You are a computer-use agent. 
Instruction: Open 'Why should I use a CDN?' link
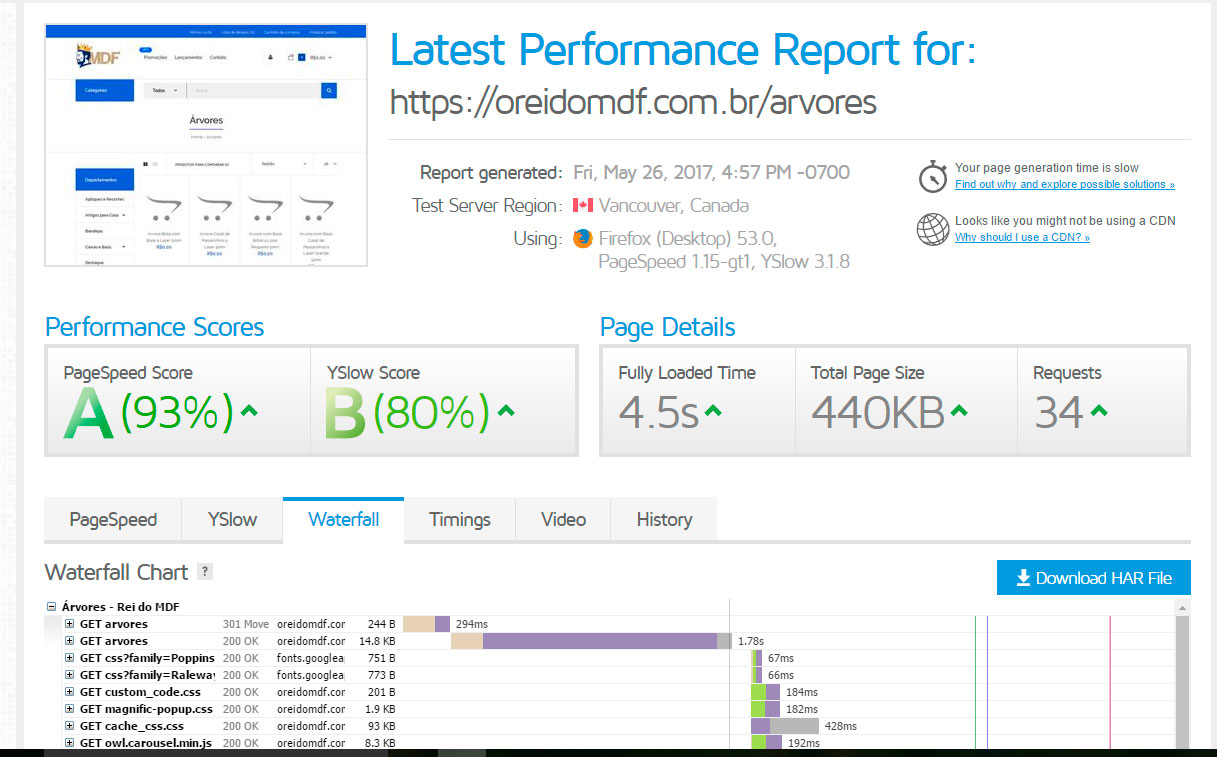[1022, 238]
